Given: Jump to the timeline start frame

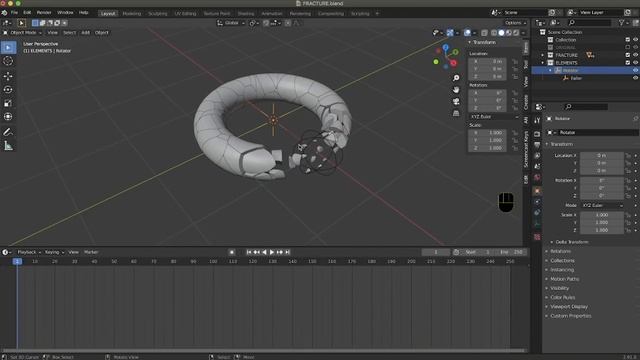Looking at the screenshot, I should pos(249,252).
